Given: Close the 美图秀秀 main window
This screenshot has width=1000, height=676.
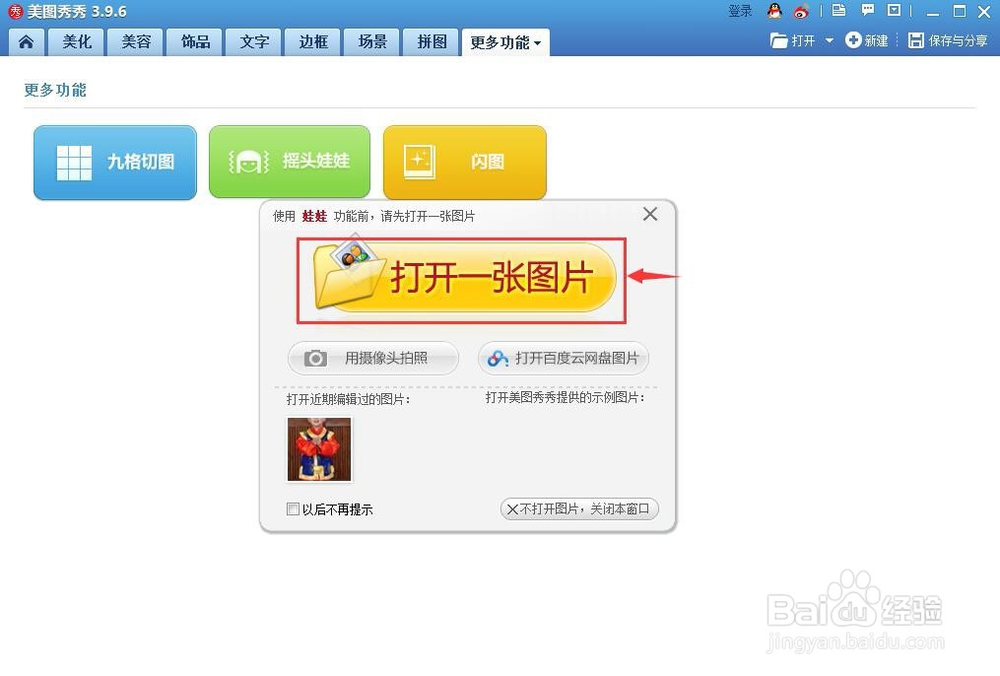Looking at the screenshot, I should pos(984,11).
